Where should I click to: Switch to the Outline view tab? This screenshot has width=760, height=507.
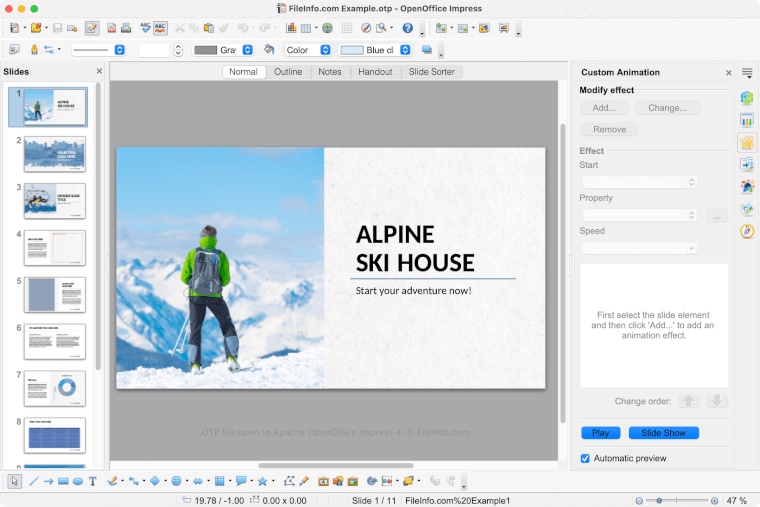288,72
